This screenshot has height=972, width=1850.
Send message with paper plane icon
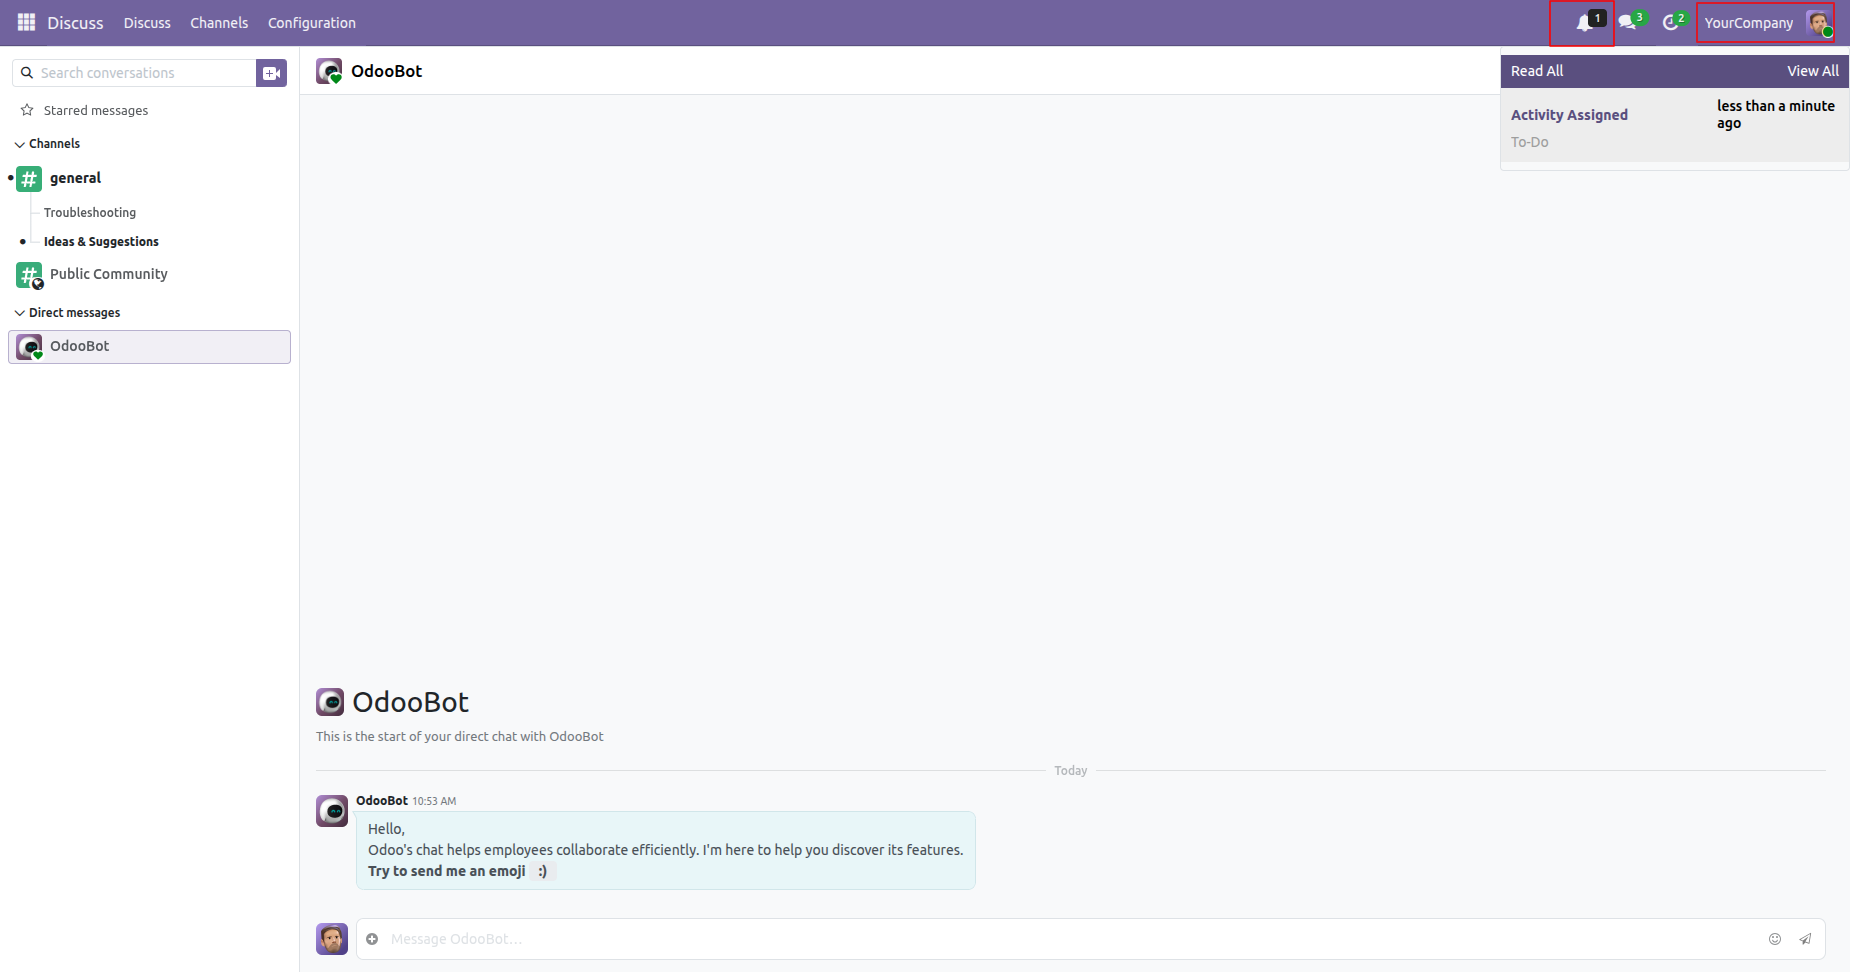(1805, 939)
